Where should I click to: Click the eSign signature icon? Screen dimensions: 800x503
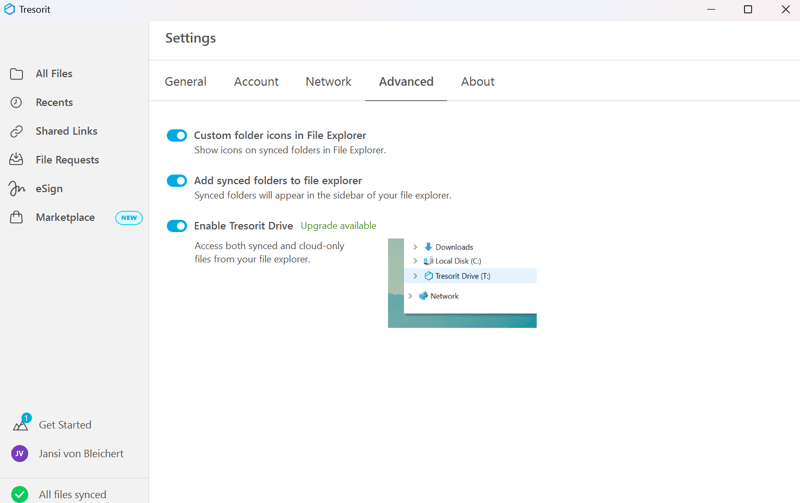[16, 189]
